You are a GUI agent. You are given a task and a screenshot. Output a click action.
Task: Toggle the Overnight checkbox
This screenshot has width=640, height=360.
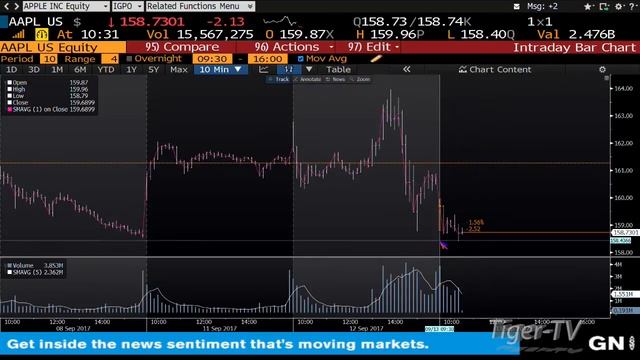click(x=129, y=59)
